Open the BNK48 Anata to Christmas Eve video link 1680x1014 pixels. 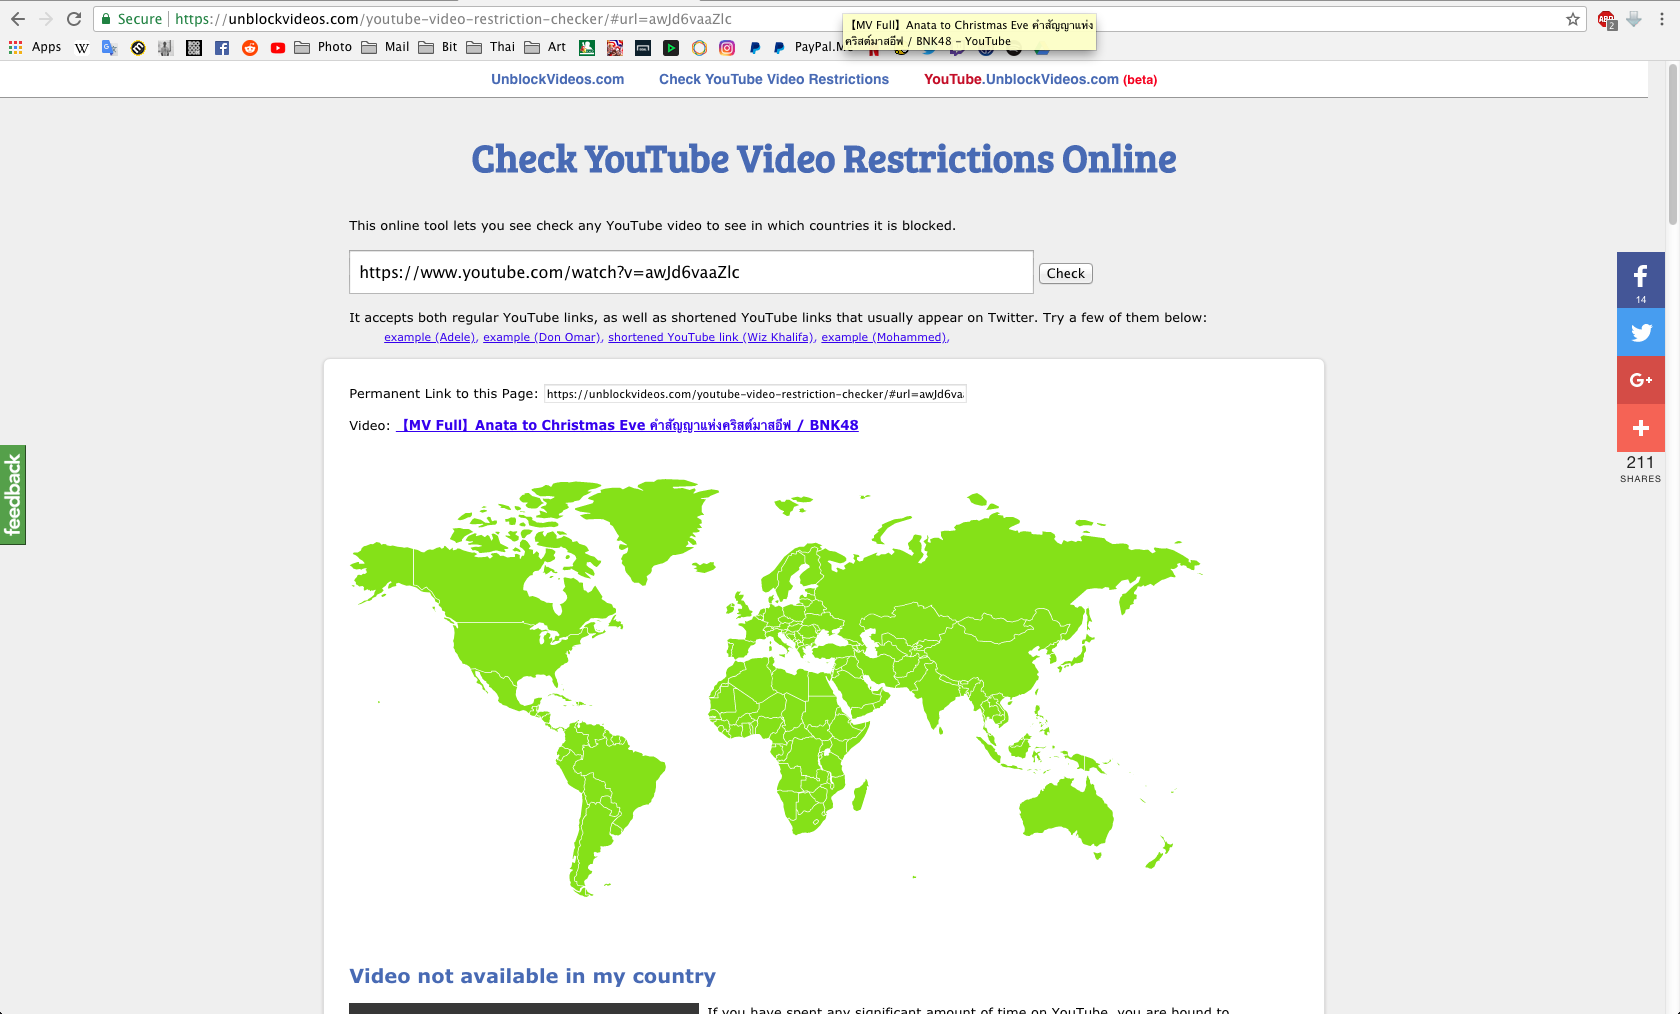(627, 425)
